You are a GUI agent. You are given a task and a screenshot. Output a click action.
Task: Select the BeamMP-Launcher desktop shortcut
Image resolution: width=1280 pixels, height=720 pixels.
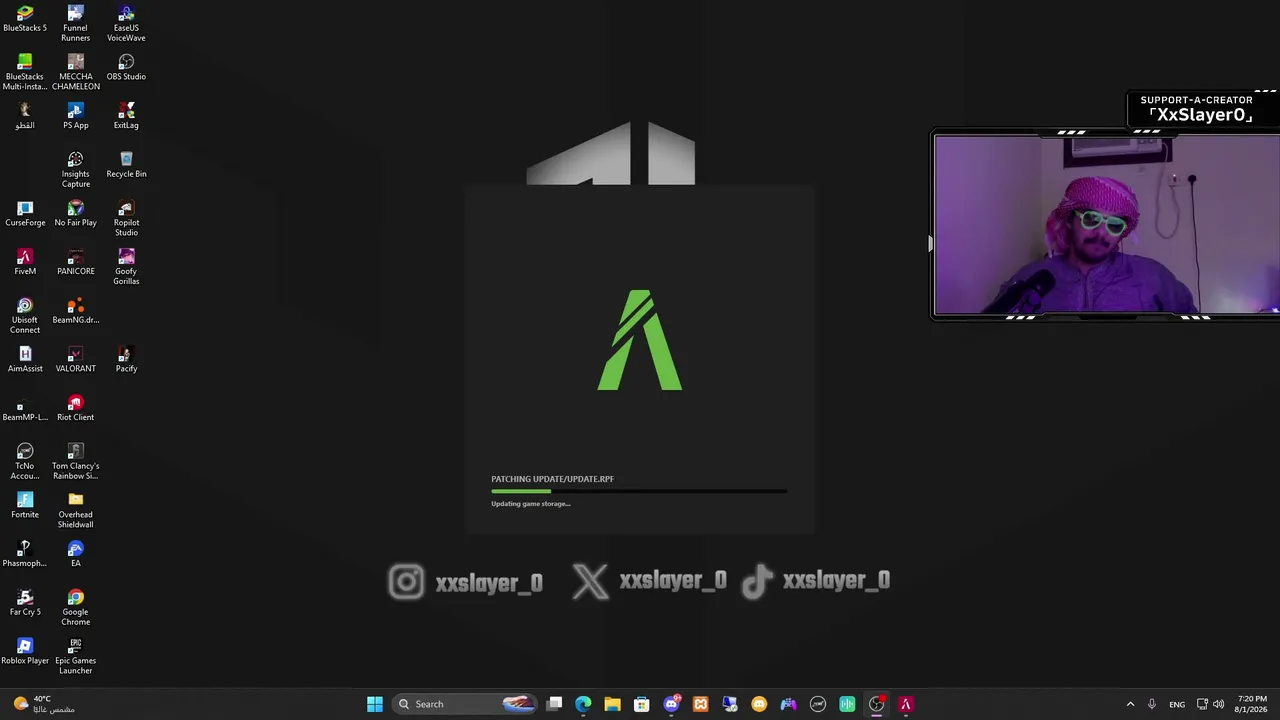coord(25,409)
